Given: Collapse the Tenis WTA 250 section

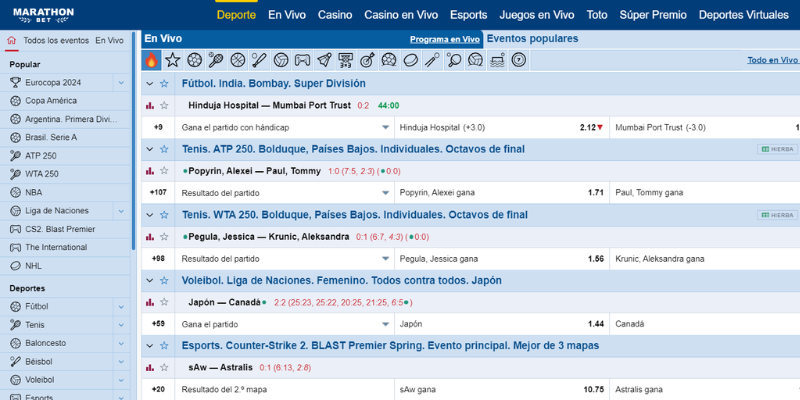Looking at the screenshot, I should 149,215.
